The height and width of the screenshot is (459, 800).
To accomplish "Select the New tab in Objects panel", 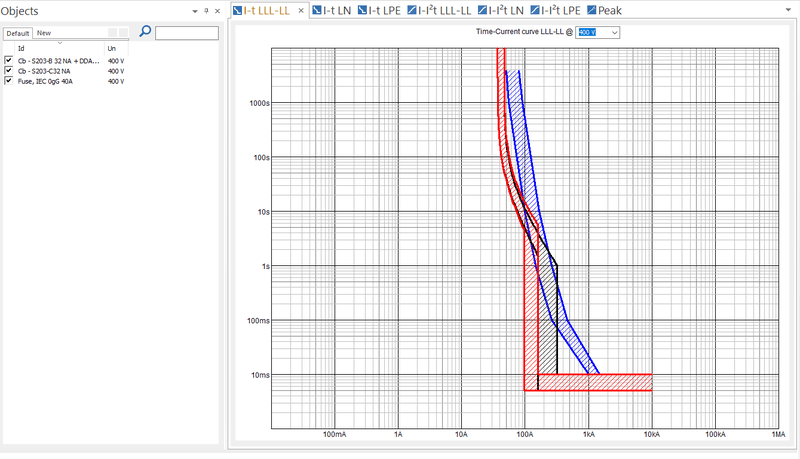I will pyautogui.click(x=44, y=33).
